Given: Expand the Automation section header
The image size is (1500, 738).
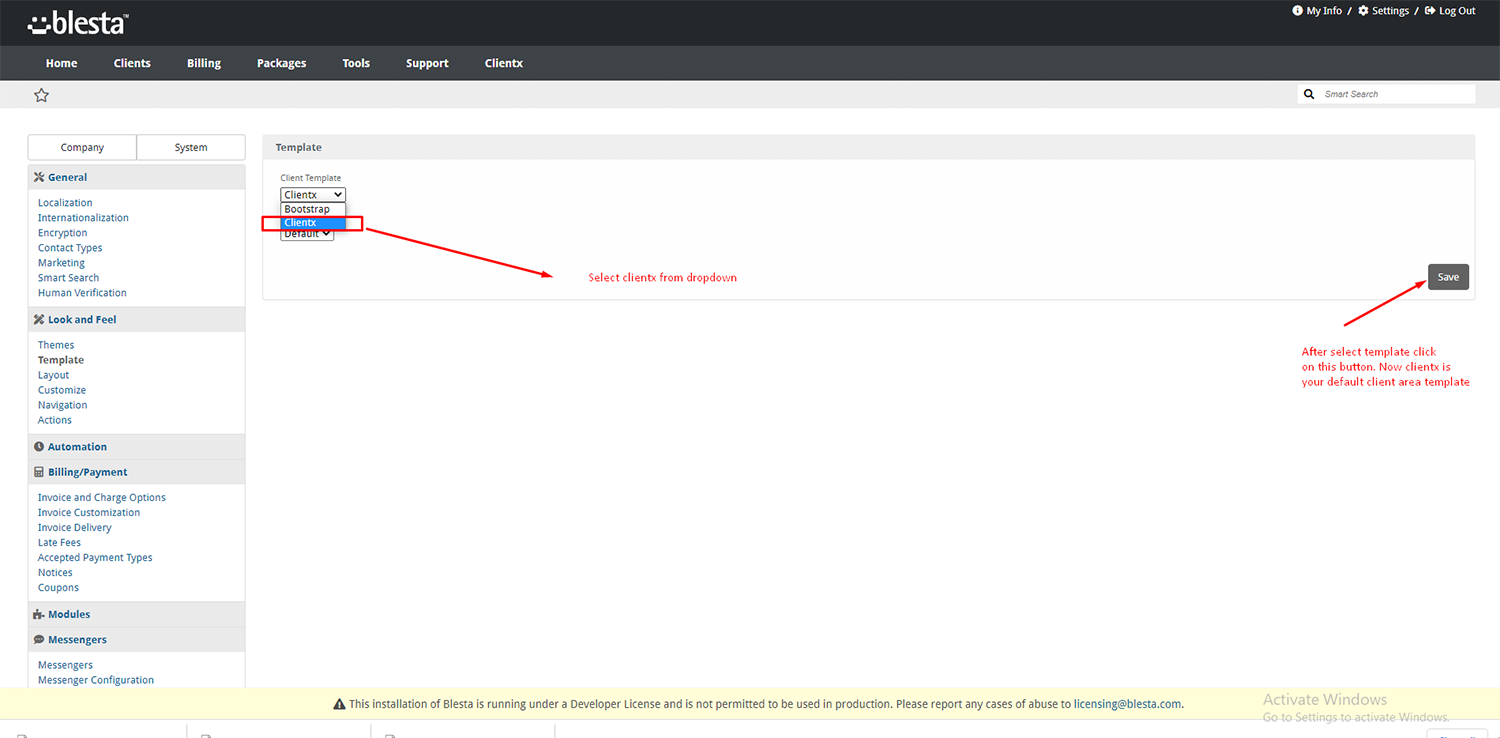Looking at the screenshot, I should (136, 447).
